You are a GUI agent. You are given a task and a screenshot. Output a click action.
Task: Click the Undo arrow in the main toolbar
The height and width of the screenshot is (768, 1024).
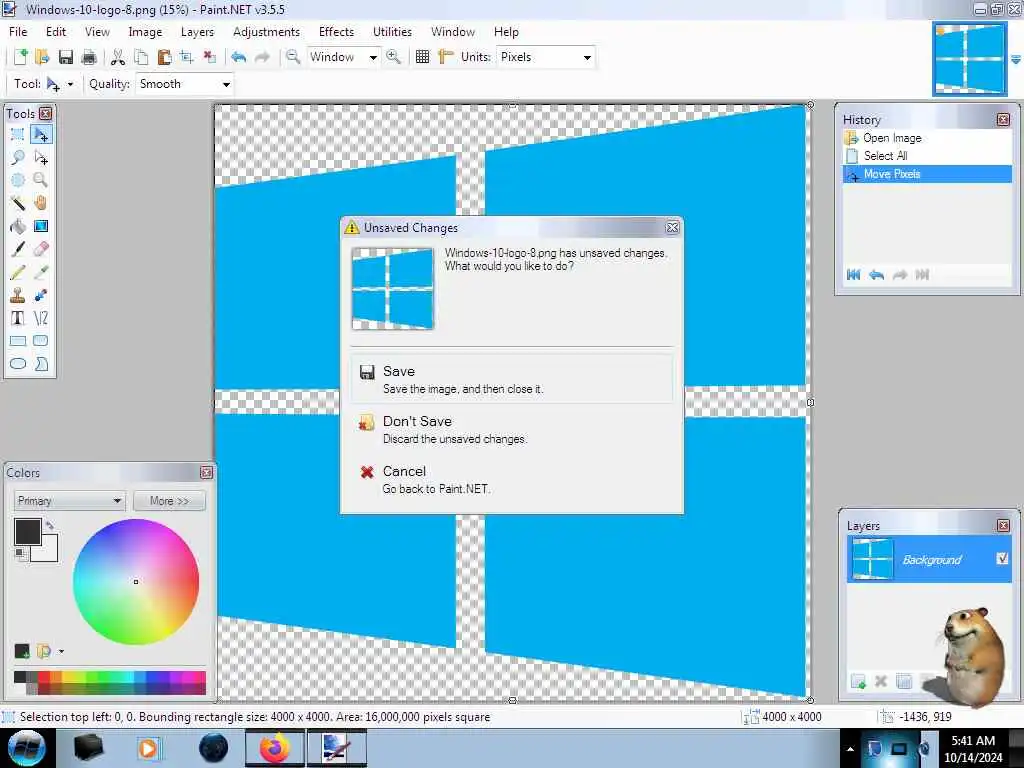pyautogui.click(x=238, y=57)
